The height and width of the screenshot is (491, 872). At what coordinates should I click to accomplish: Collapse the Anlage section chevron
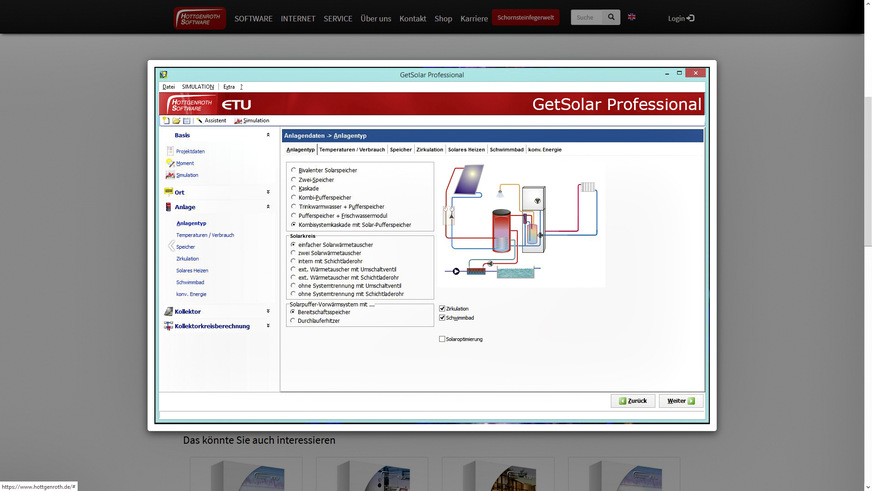tap(267, 207)
